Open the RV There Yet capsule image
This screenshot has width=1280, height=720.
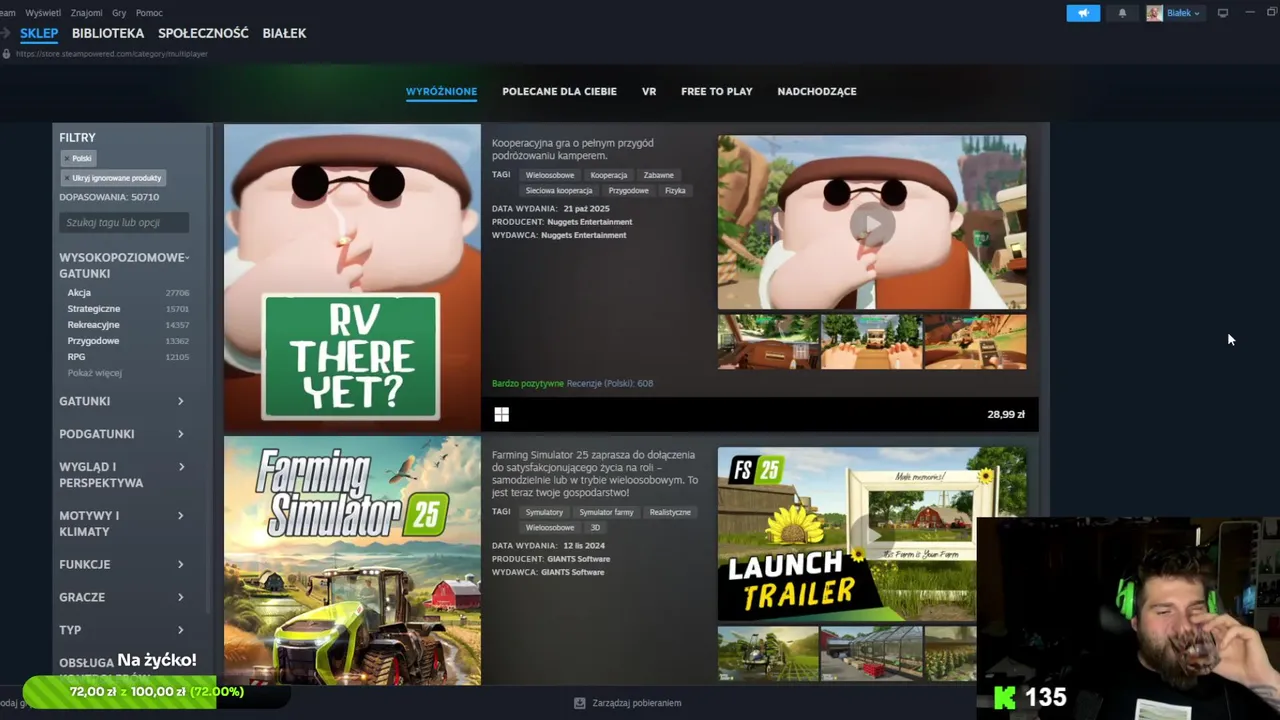[x=352, y=277]
